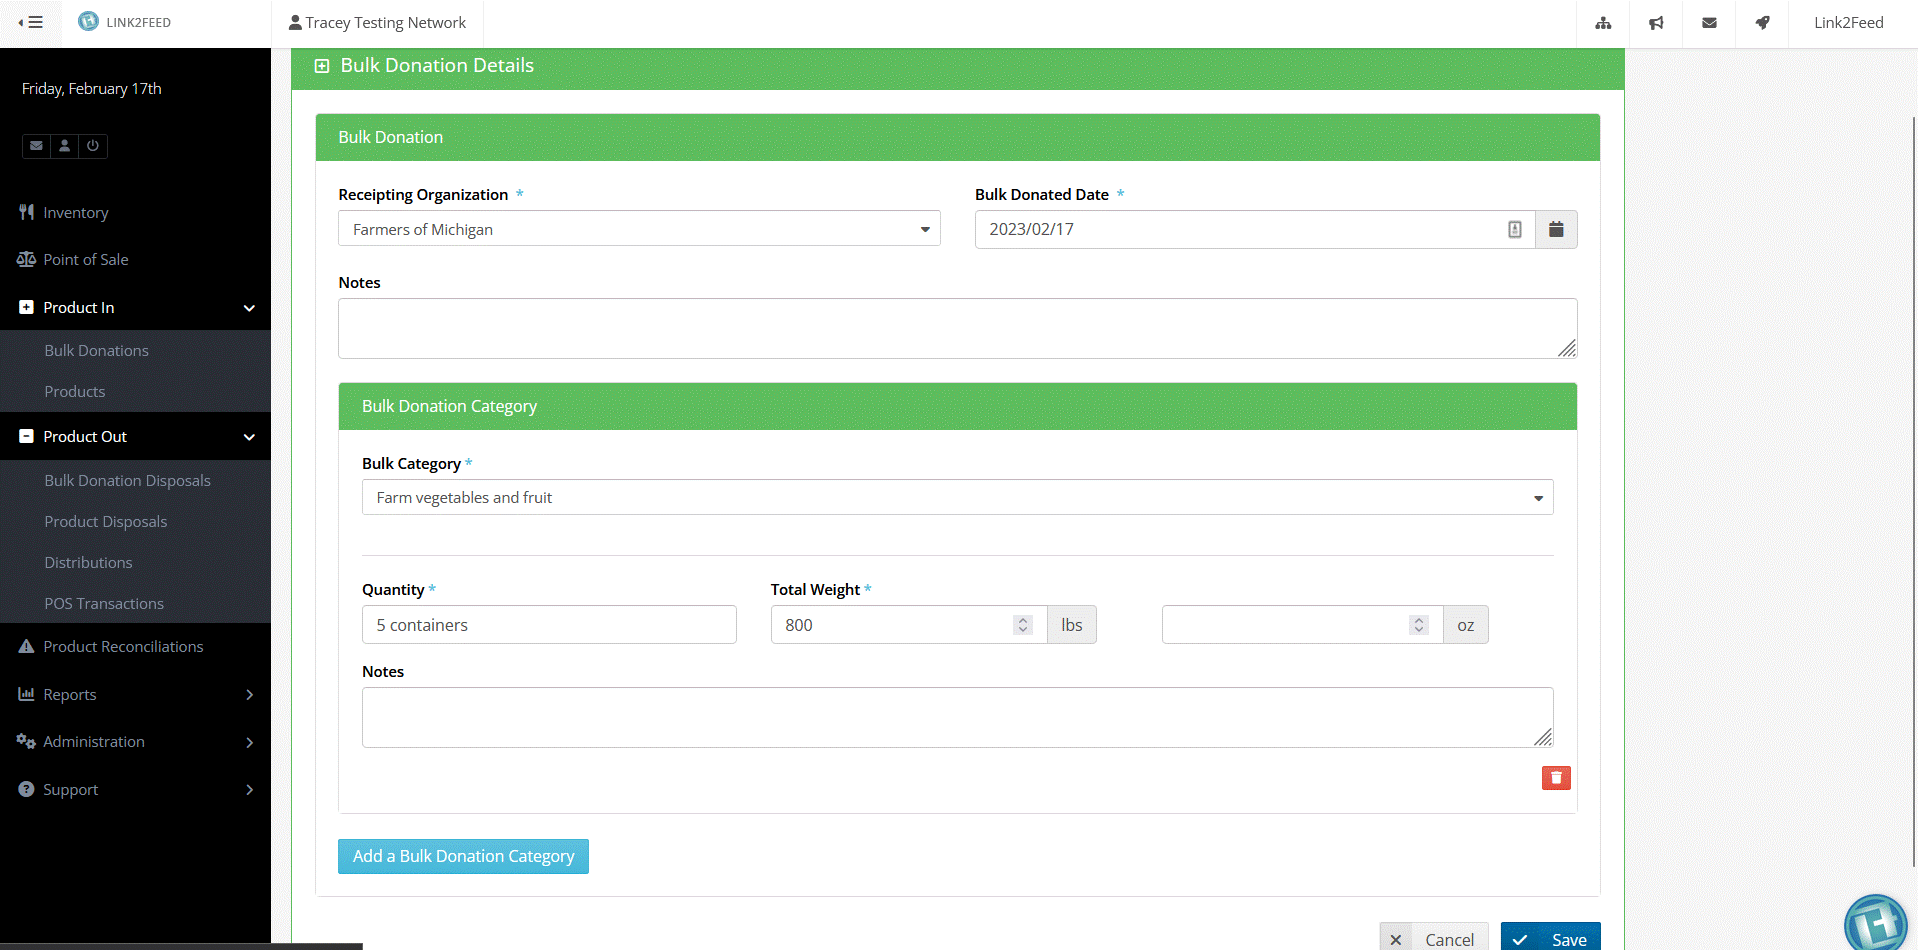Click the power logout icon in sidebar
Viewport: 1918px width, 950px height.
click(93, 146)
